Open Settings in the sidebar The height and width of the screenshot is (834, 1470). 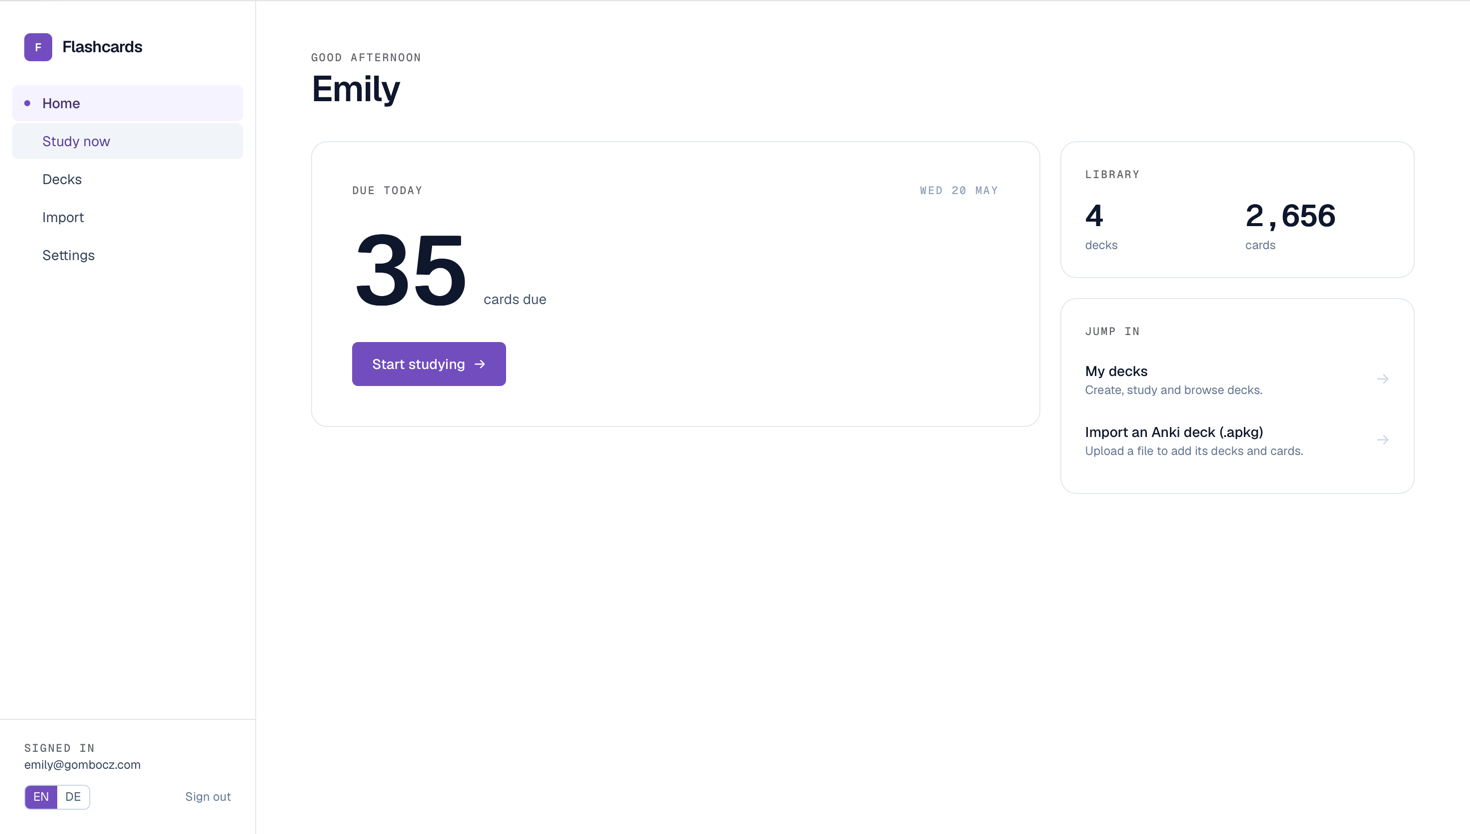(x=127, y=255)
